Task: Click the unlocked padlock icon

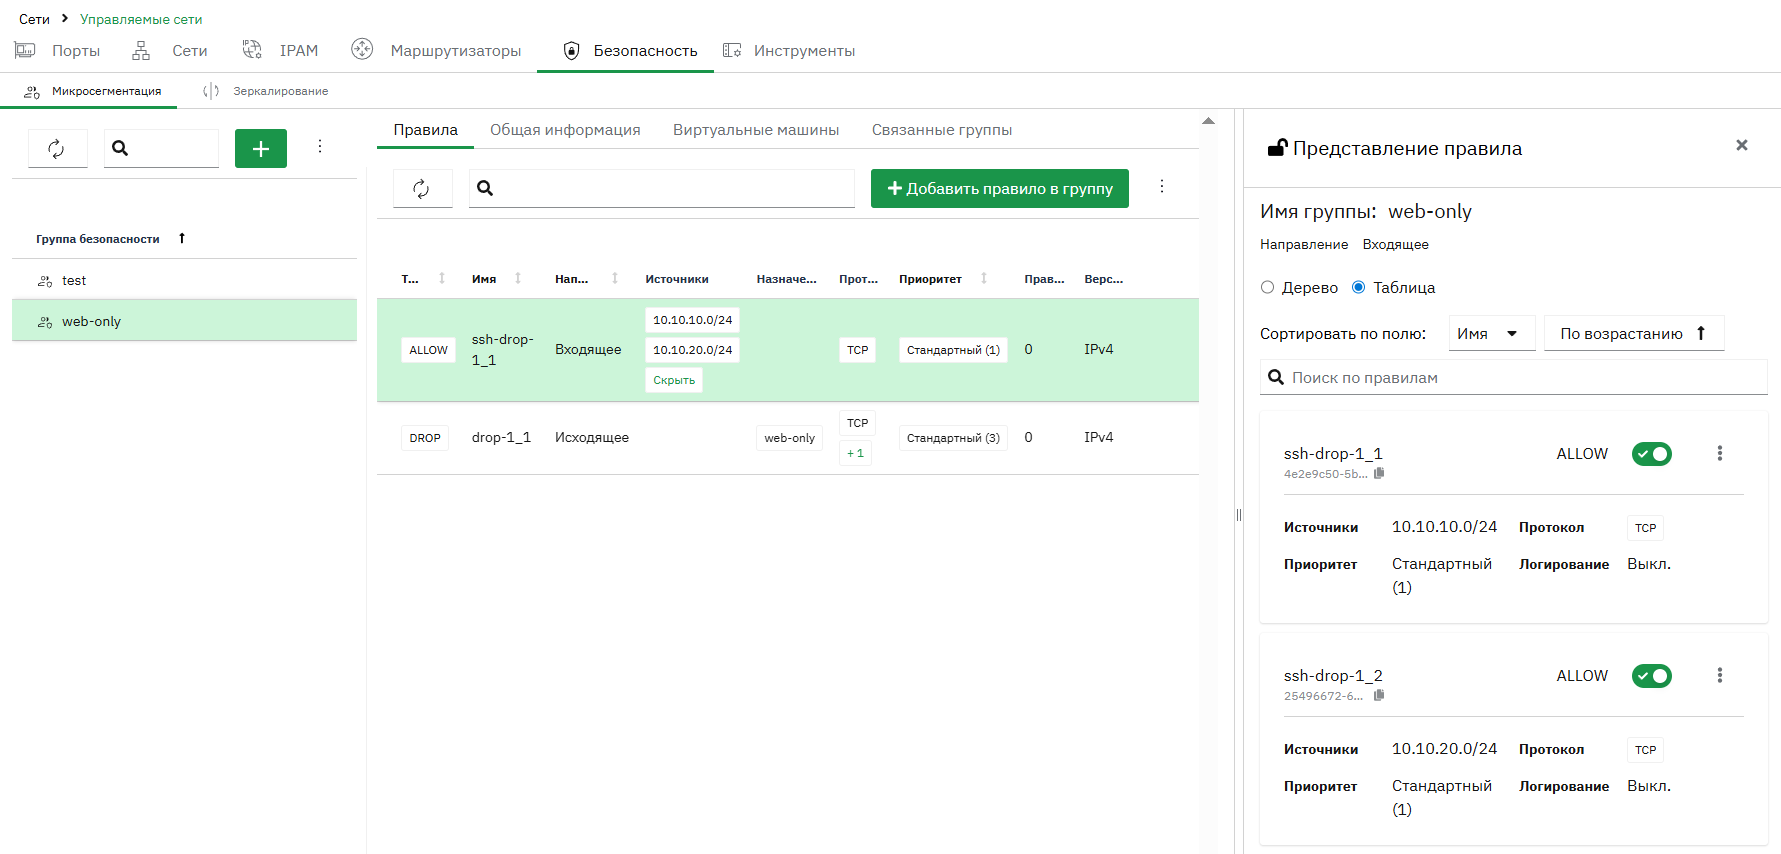Action: point(1277,148)
